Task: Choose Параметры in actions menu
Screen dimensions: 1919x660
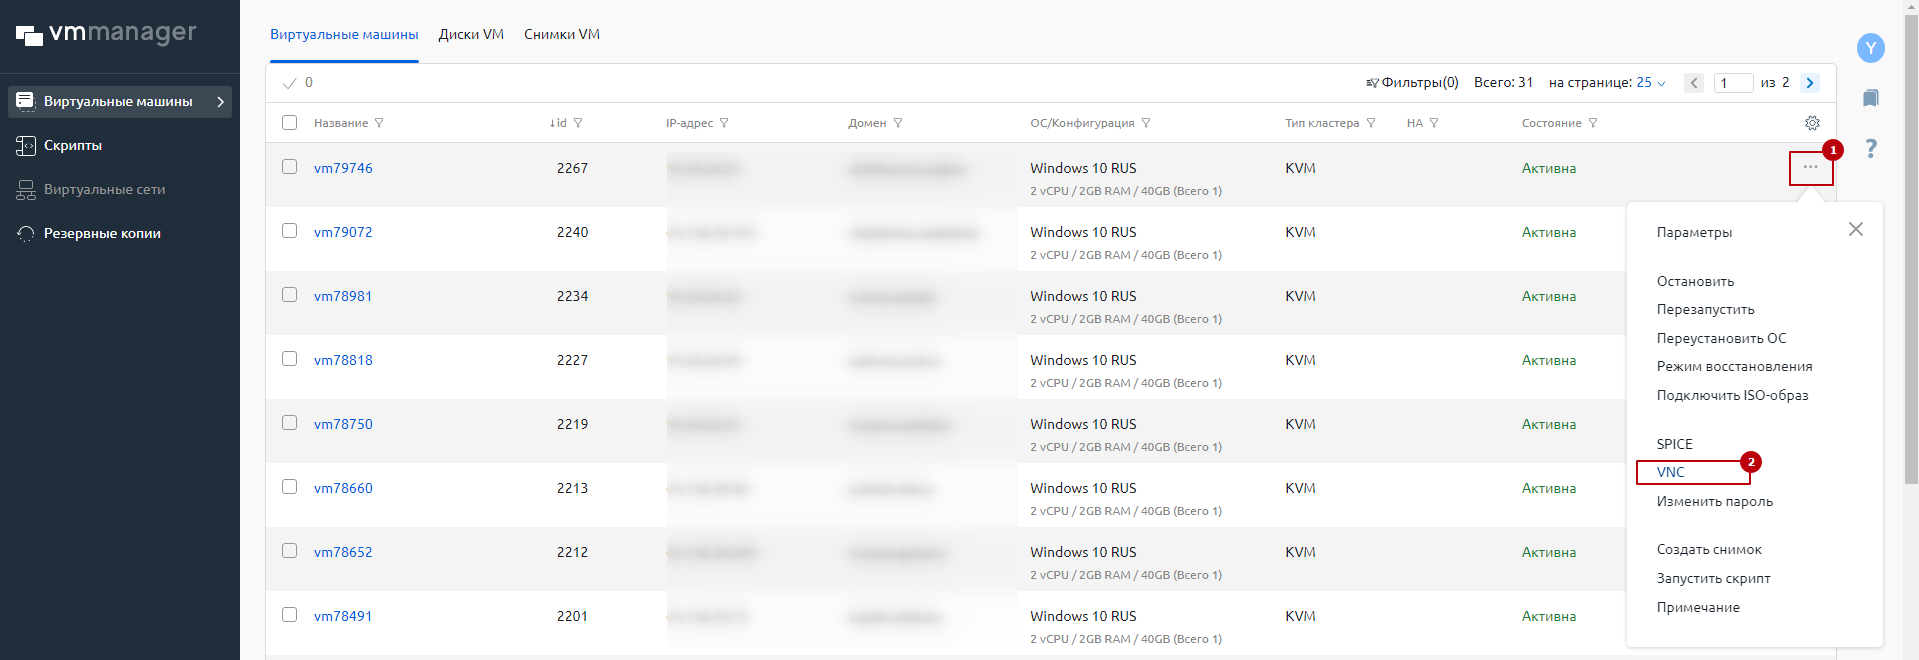Action: (x=1694, y=232)
